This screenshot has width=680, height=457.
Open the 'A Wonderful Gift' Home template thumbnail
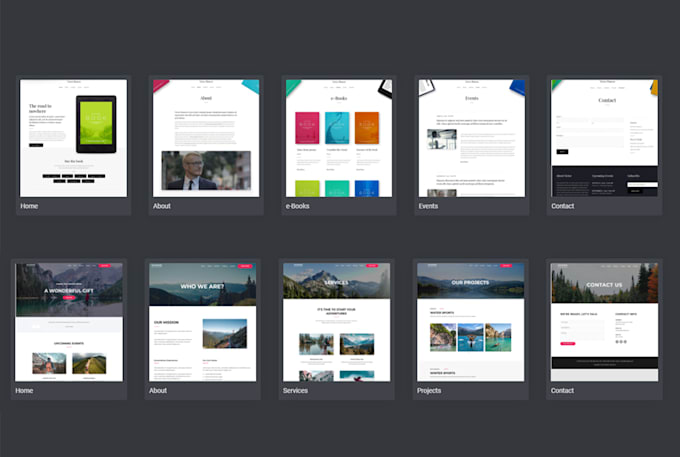(x=69, y=322)
